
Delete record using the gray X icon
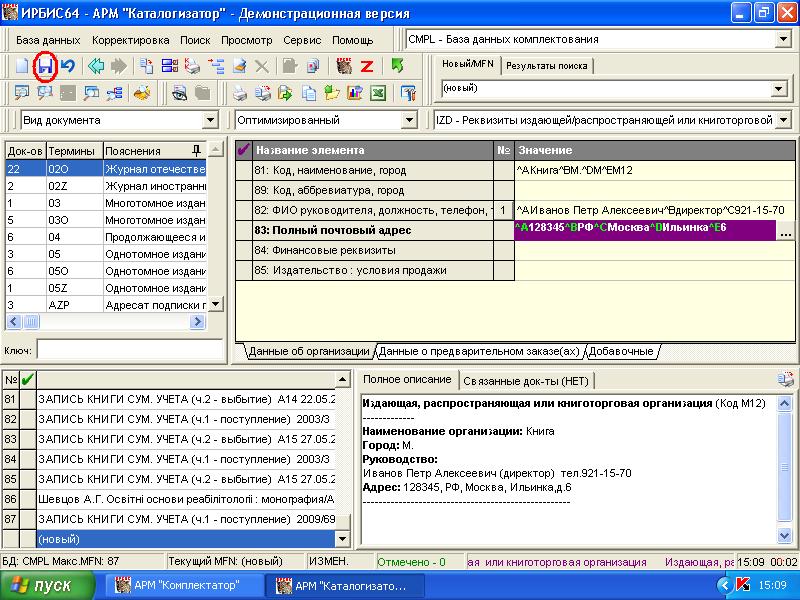262,66
